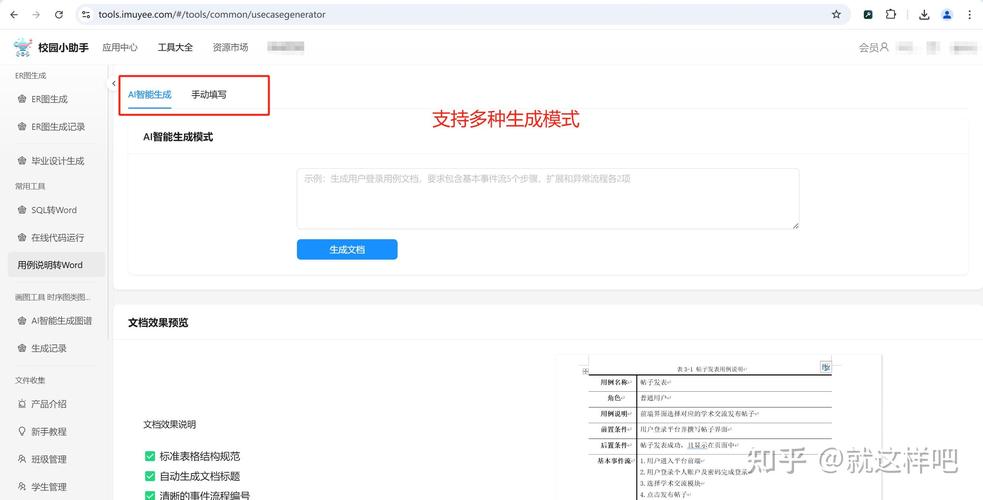The width and height of the screenshot is (983, 500).
Task: Click the 自动生成文档标题 checkmark
Action: [x=150, y=476]
